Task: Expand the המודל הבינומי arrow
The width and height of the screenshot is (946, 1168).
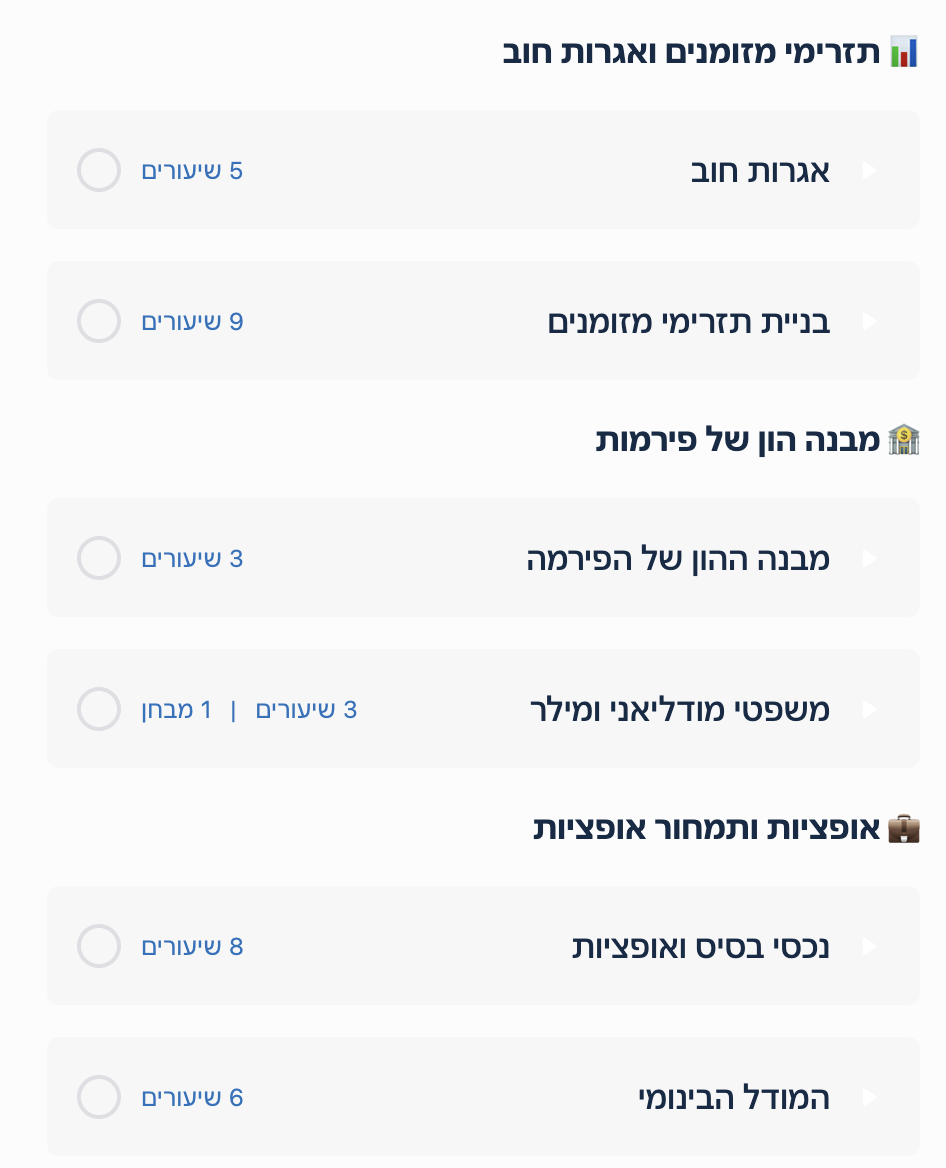Action: pos(869,1098)
